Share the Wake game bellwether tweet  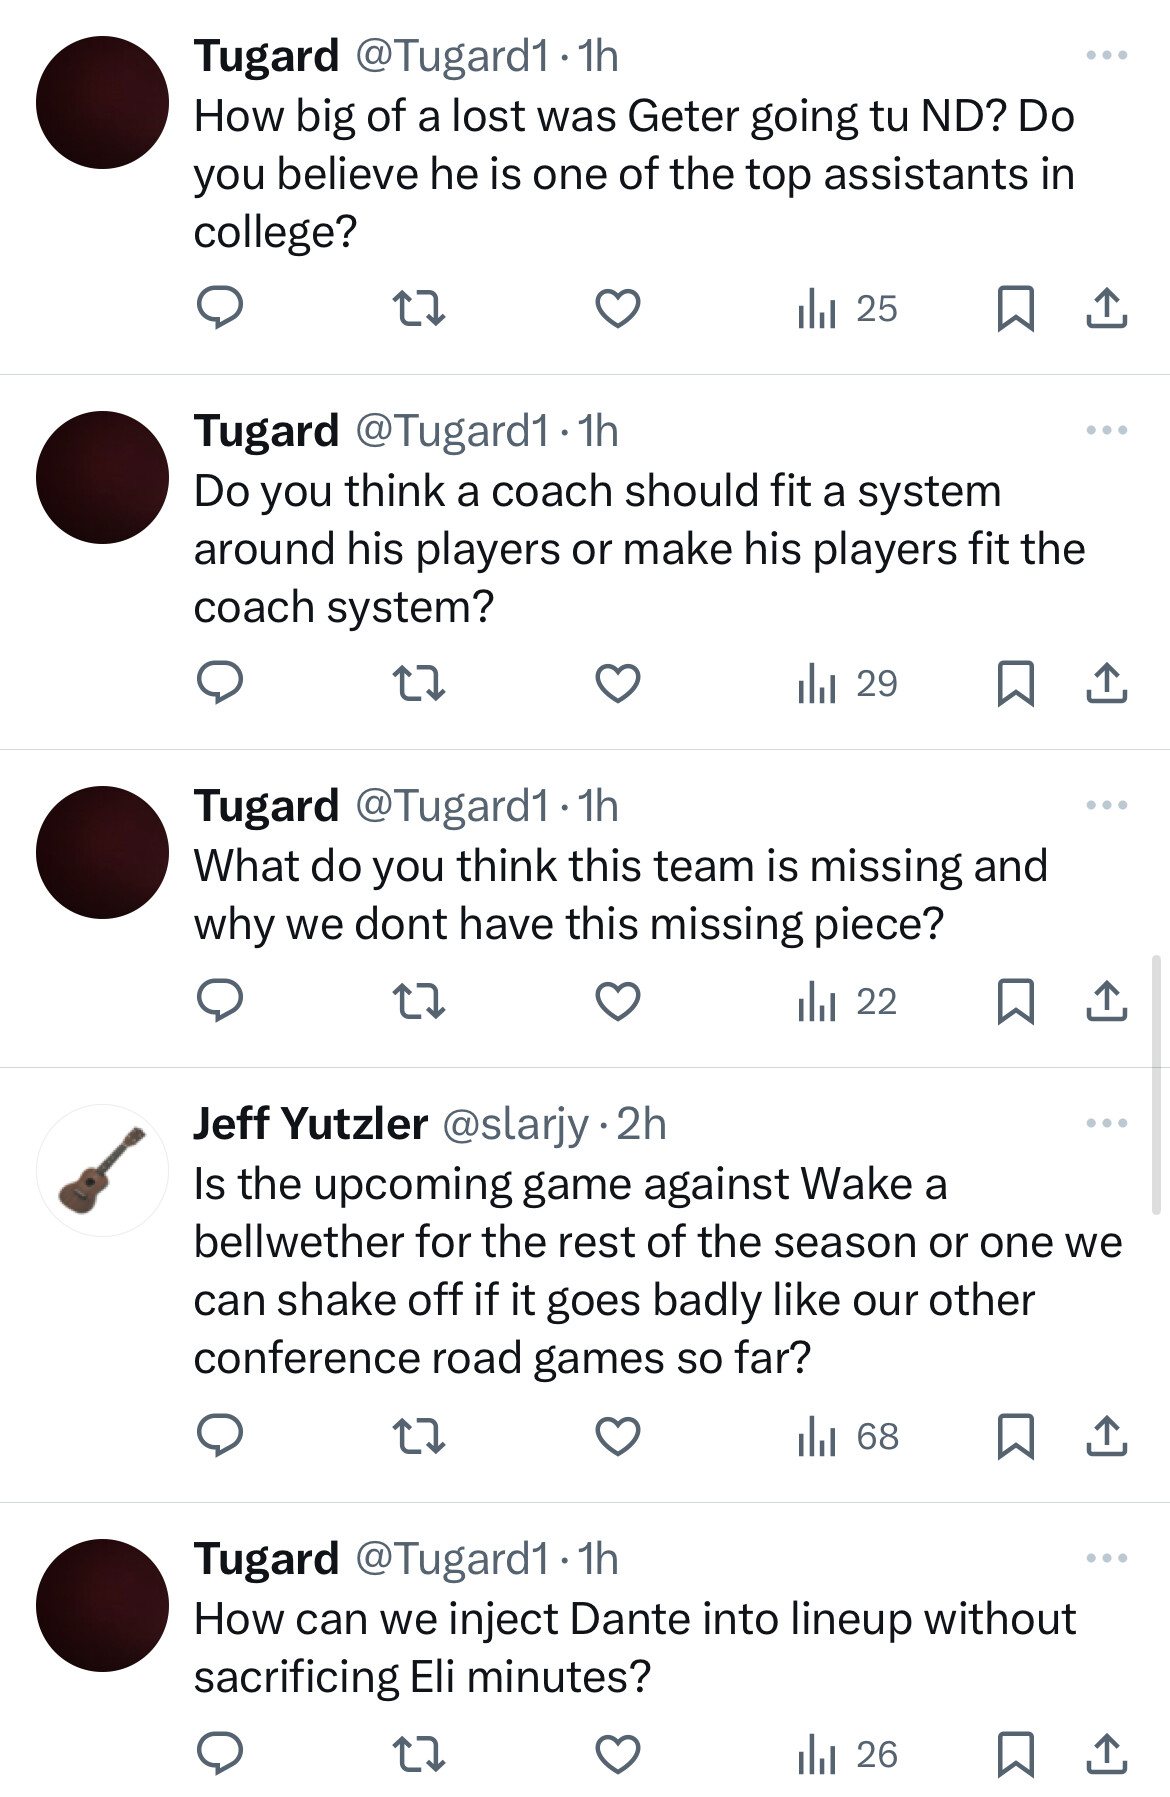tap(1106, 1436)
